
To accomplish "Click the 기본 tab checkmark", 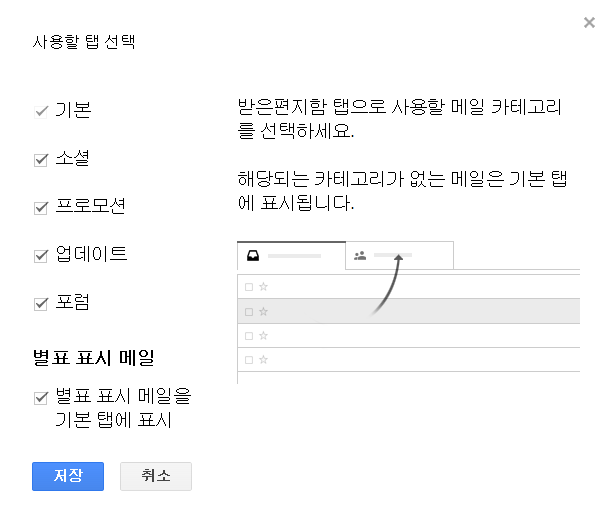I will (x=41, y=111).
